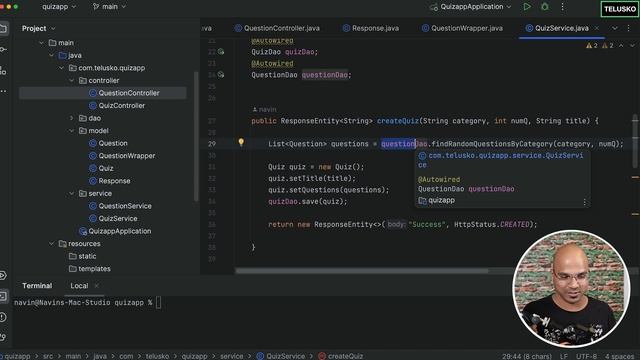The image size is (640, 360).
Task: Collapse the main folder
Action: (41, 43)
